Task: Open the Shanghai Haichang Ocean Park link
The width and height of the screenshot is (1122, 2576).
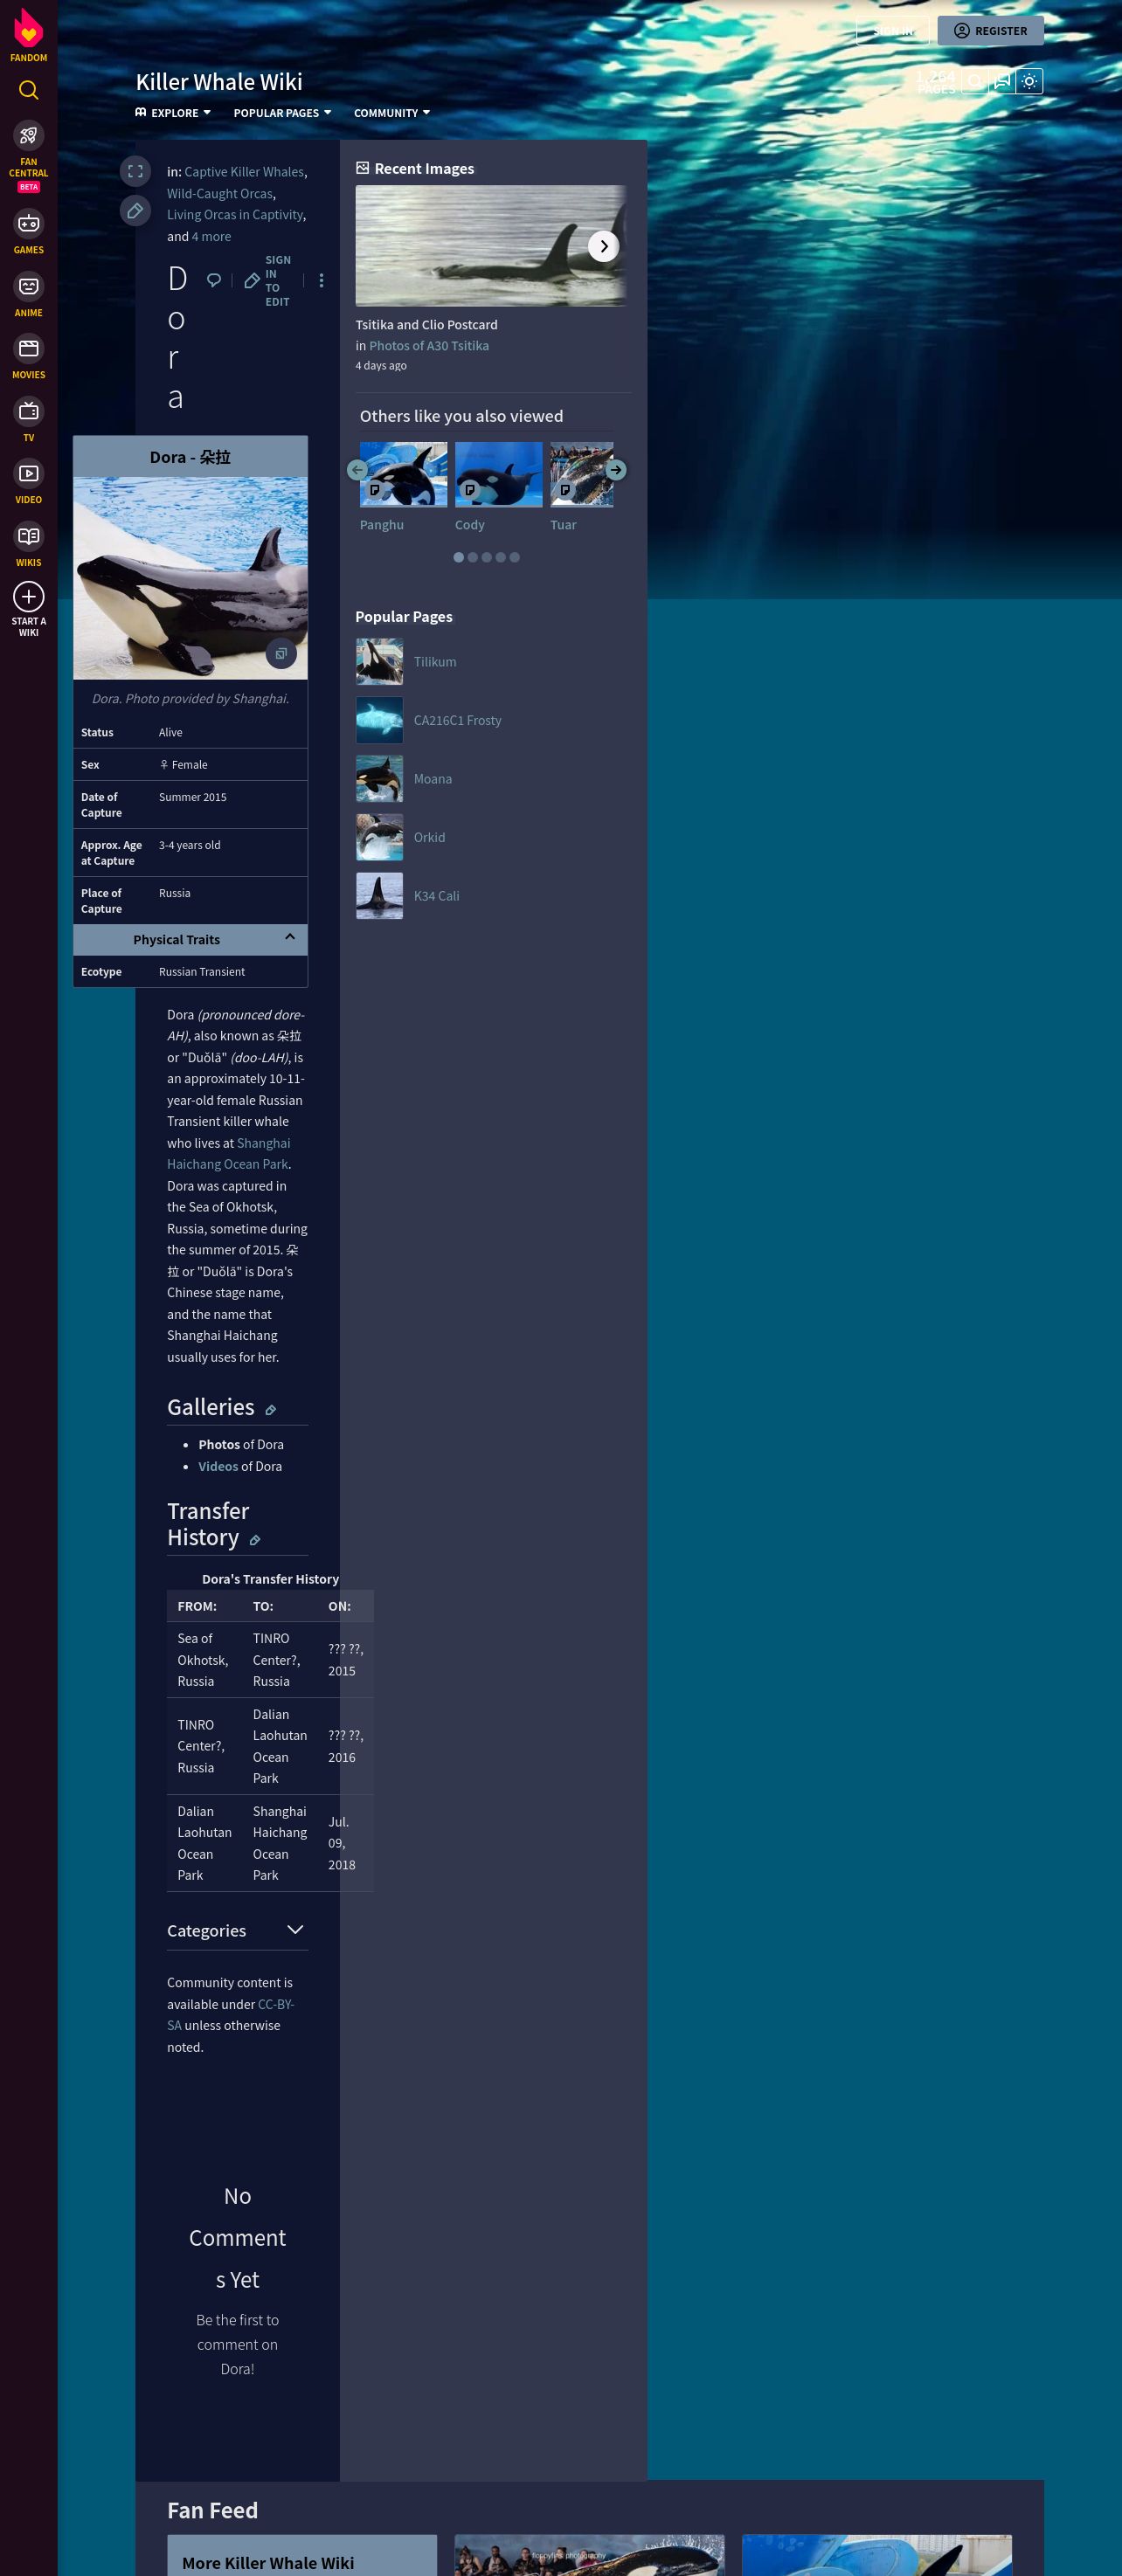Action: point(229,1154)
